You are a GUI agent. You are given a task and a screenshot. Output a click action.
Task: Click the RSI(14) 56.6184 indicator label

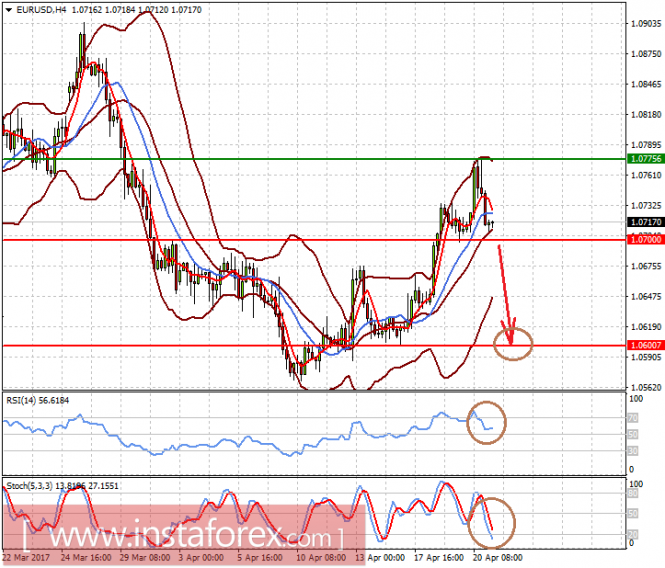point(37,400)
